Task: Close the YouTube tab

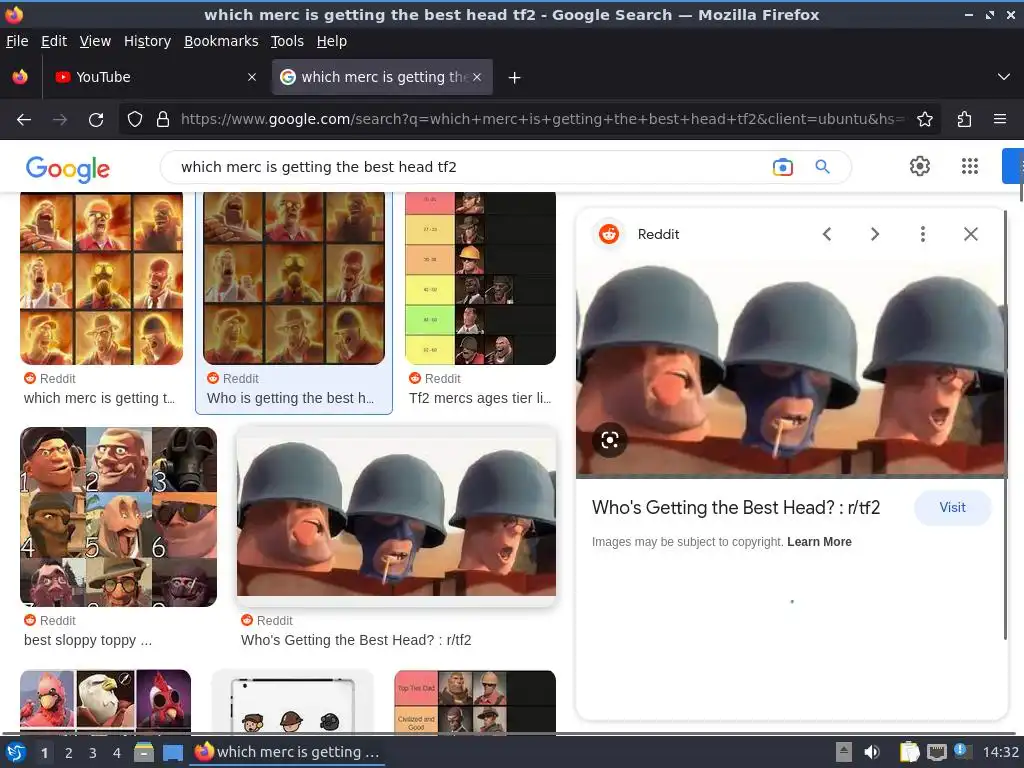Action: click(x=252, y=77)
